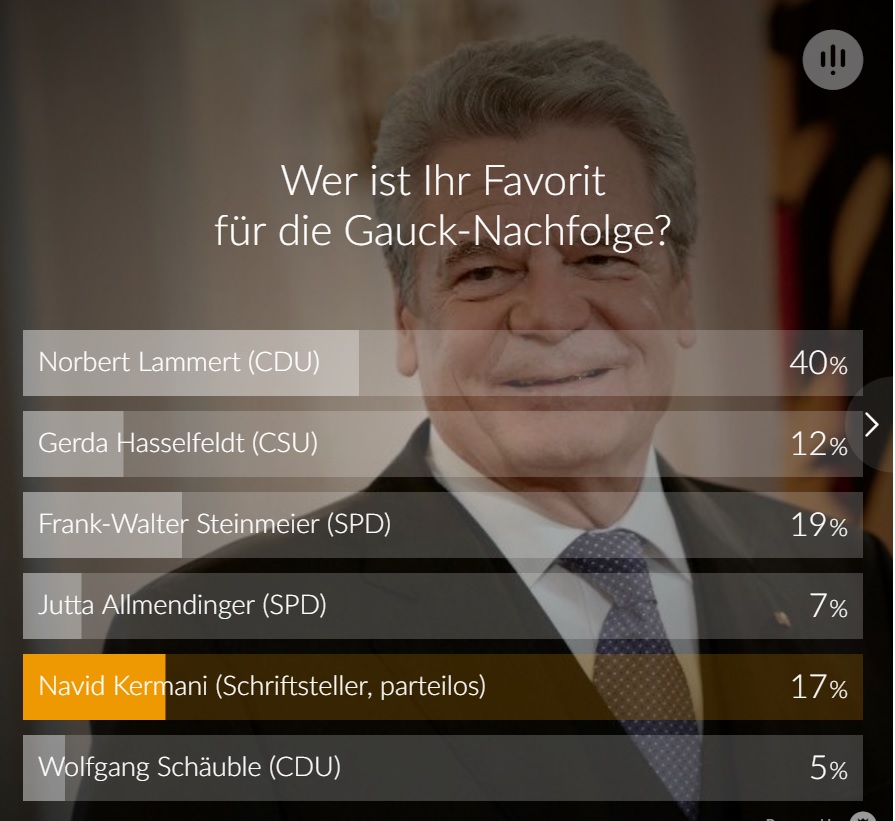895x821 pixels.
Task: Vote for Frank-Walter Steinmeier (SPD)
Action: [214, 524]
